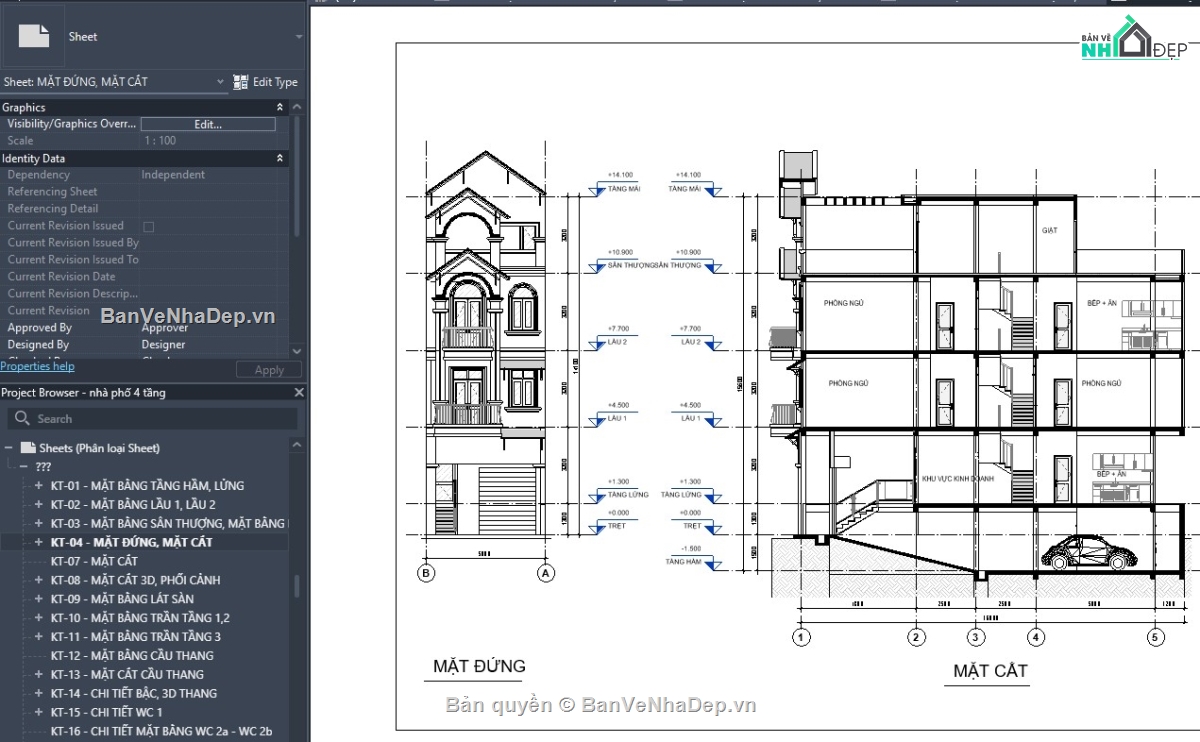Expand the KT-04 MẶT ĐỨNG, MẶT CẮT node
This screenshot has width=1200, height=742.
38,542
